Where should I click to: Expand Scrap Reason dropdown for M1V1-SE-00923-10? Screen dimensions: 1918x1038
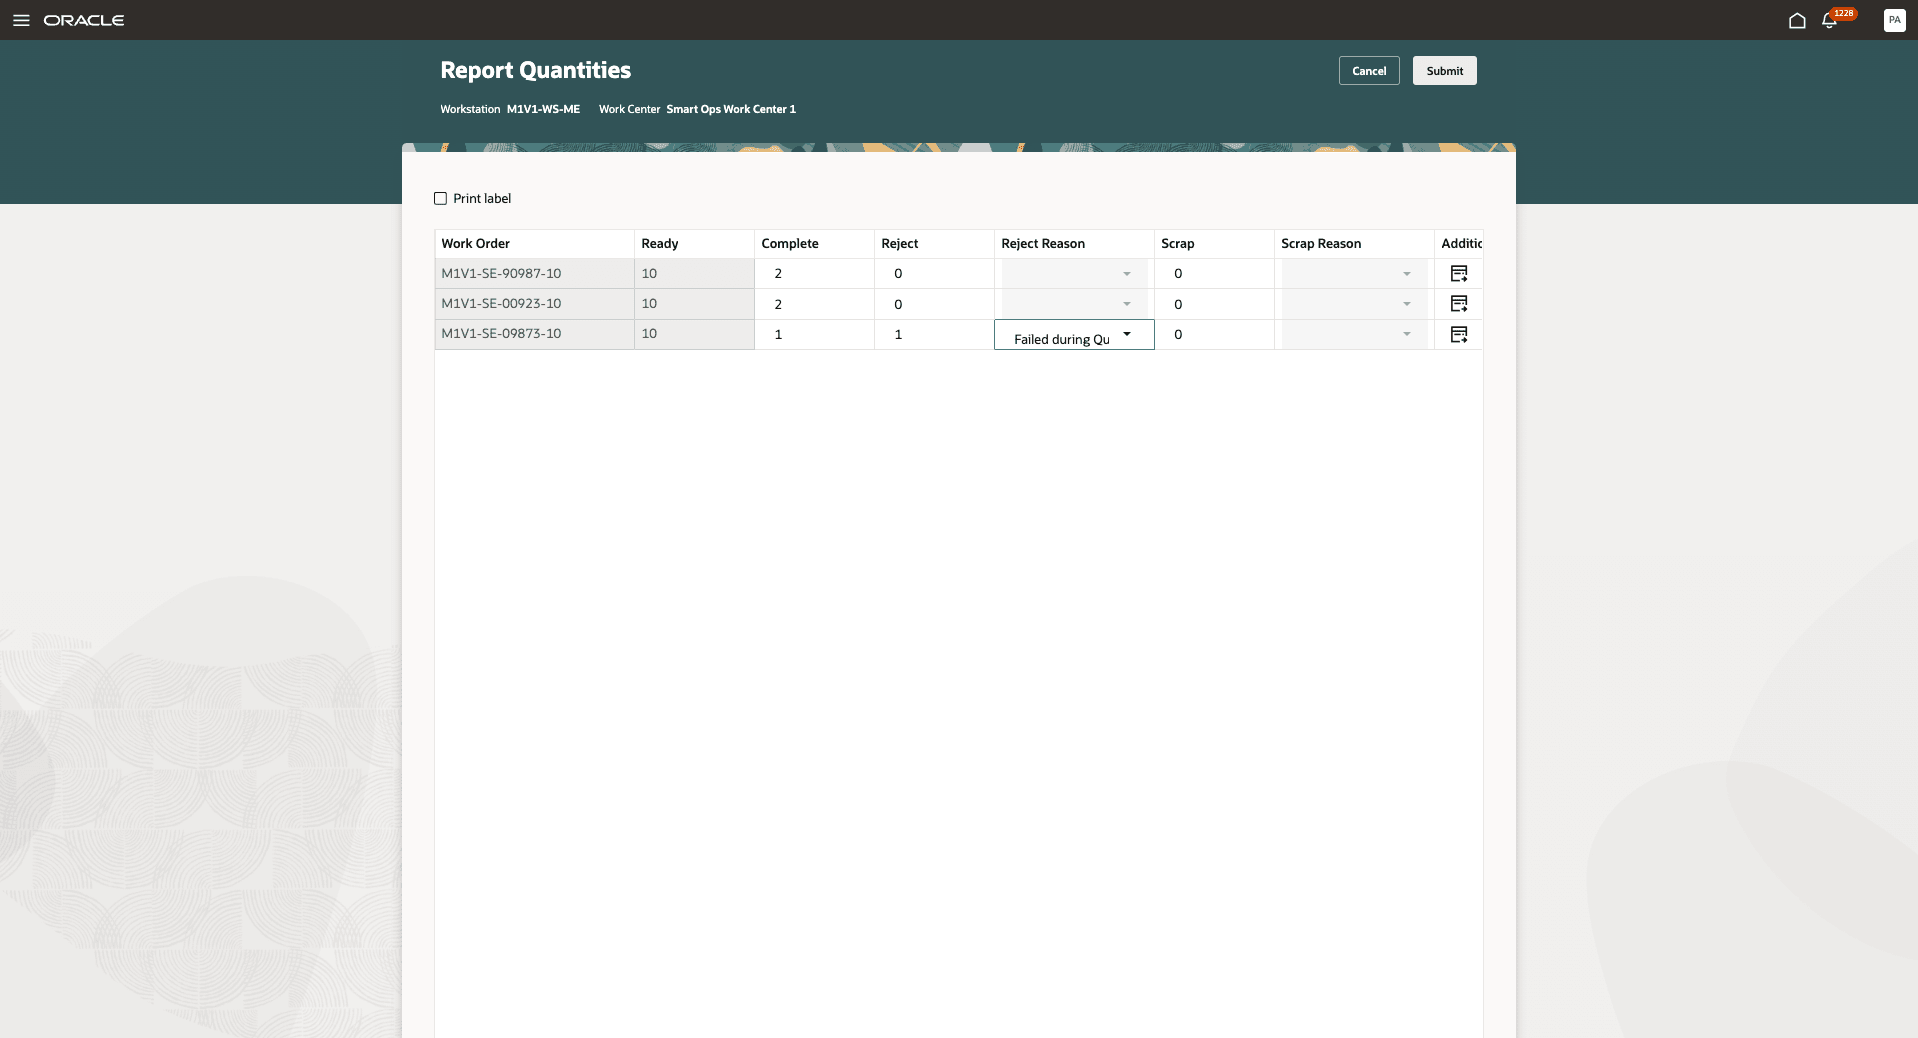[1406, 303]
